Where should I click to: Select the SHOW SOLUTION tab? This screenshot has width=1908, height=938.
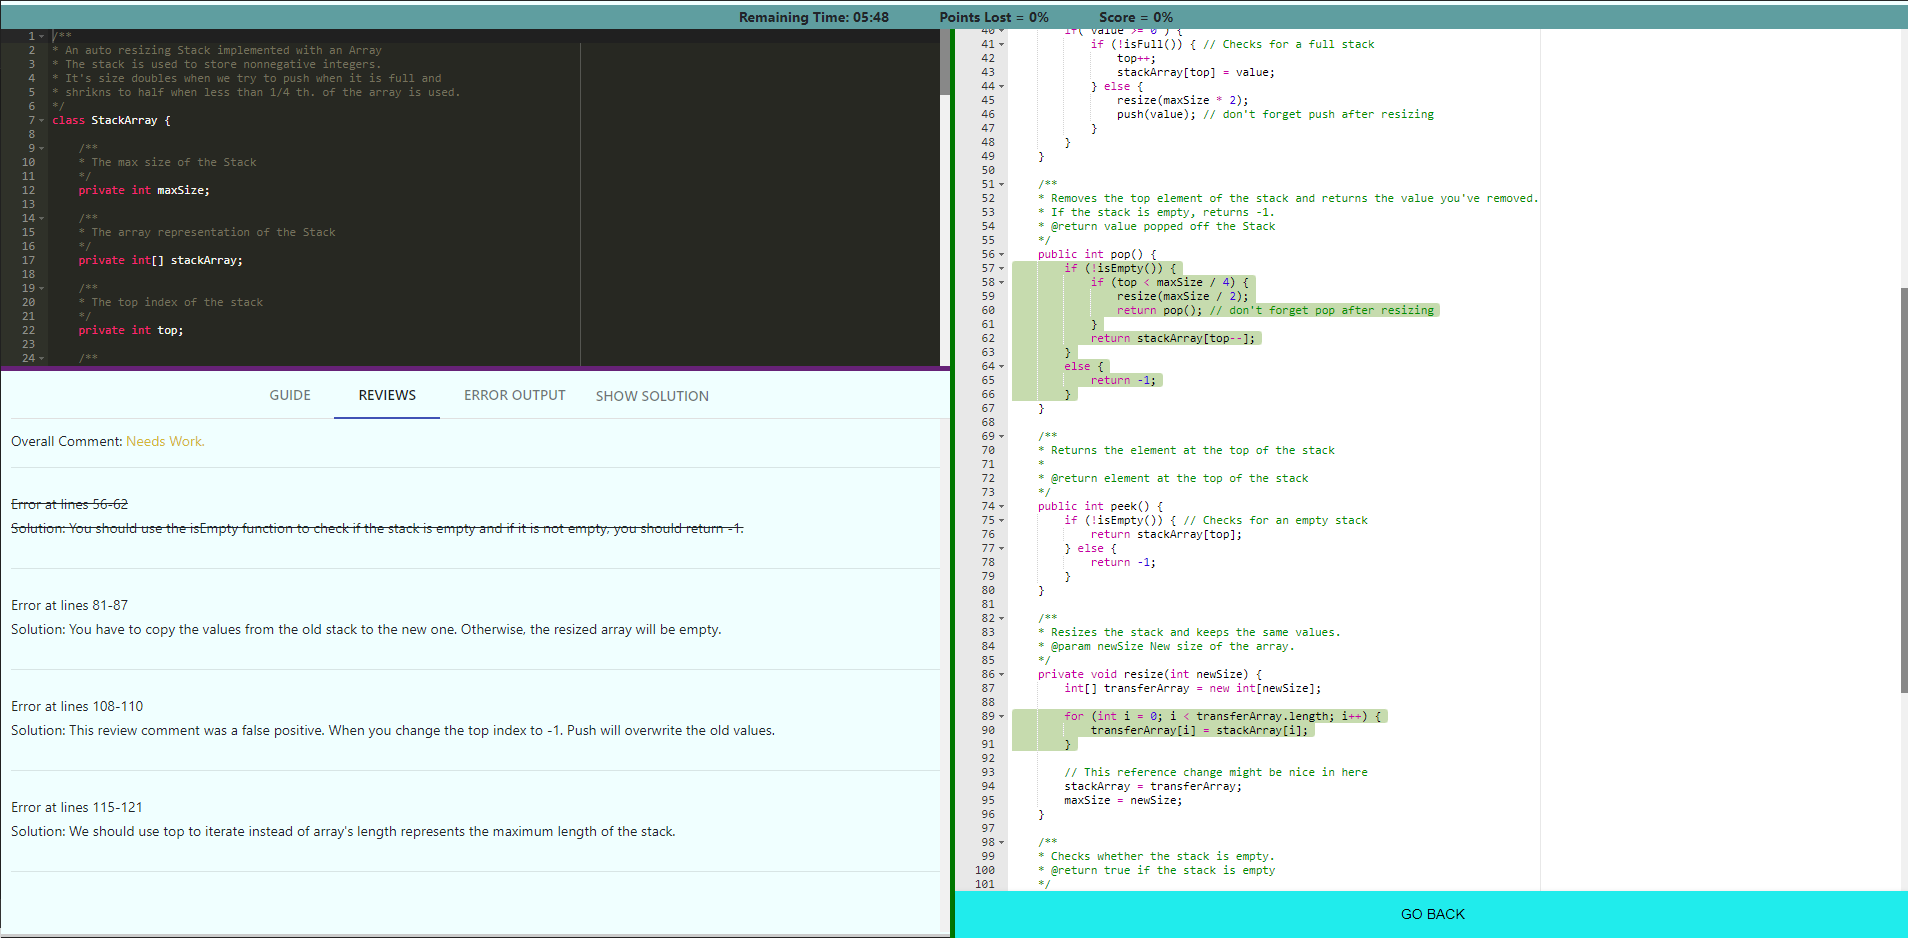pyautogui.click(x=652, y=396)
